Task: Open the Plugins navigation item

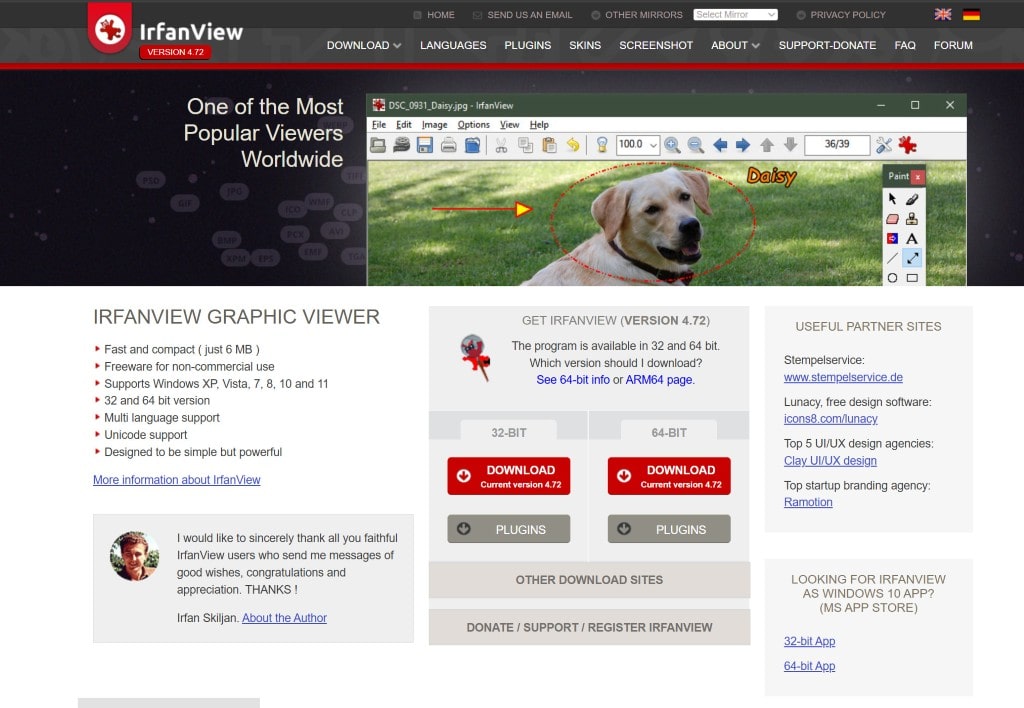Action: click(527, 45)
